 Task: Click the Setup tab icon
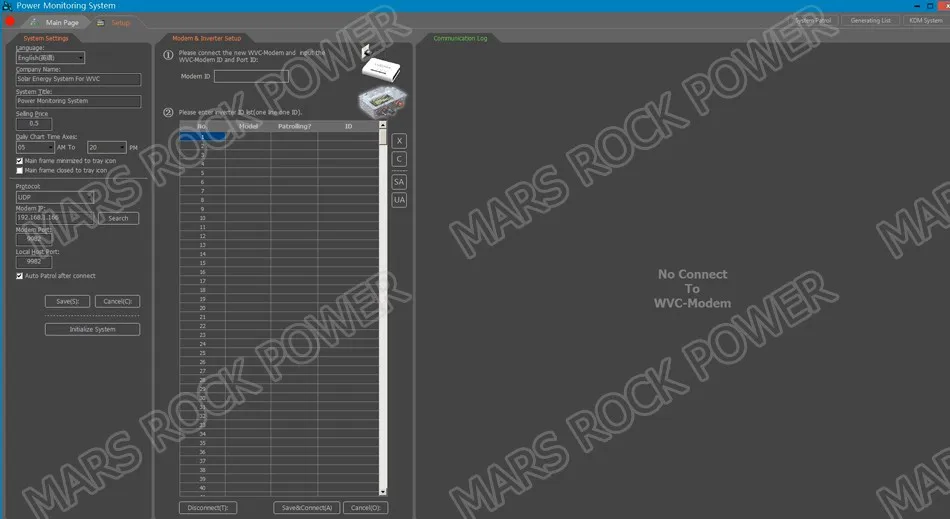(101, 22)
